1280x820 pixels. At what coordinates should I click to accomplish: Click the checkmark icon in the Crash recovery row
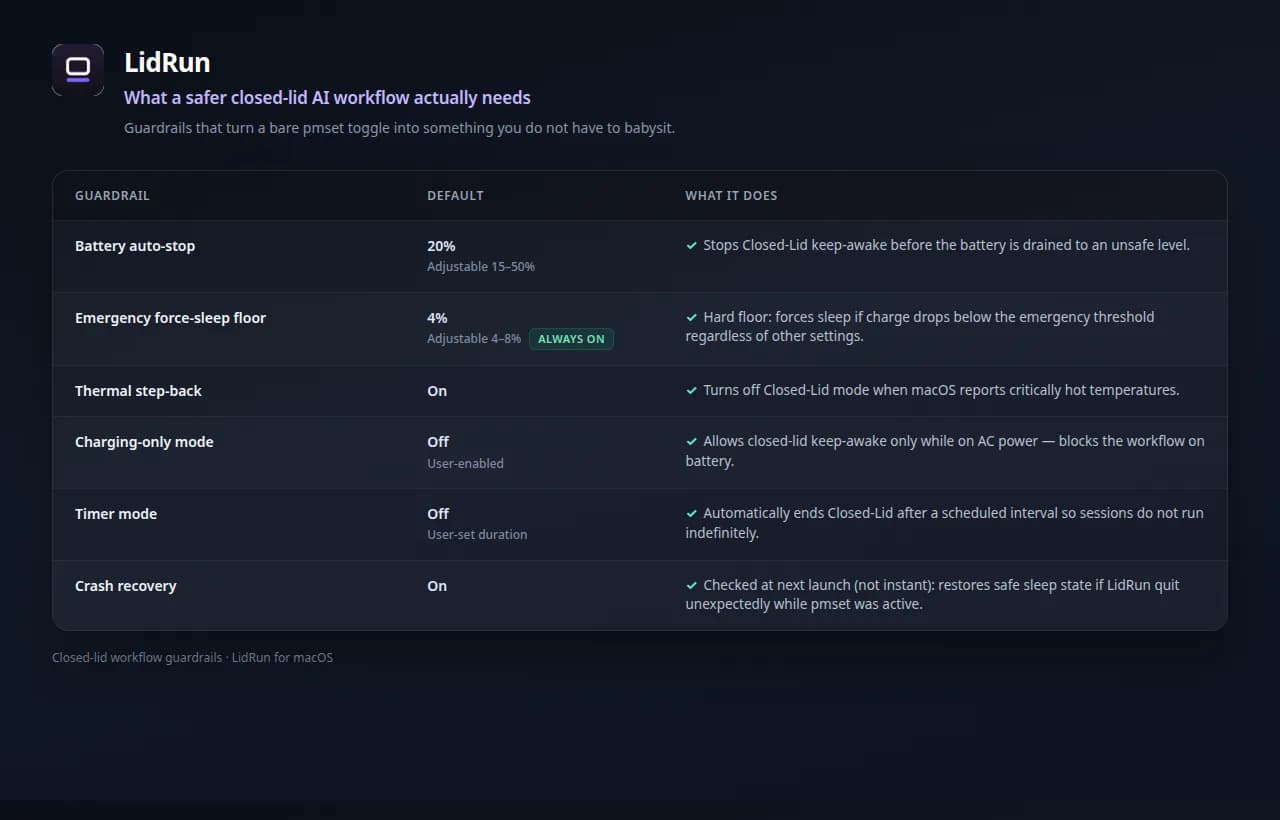pos(691,586)
